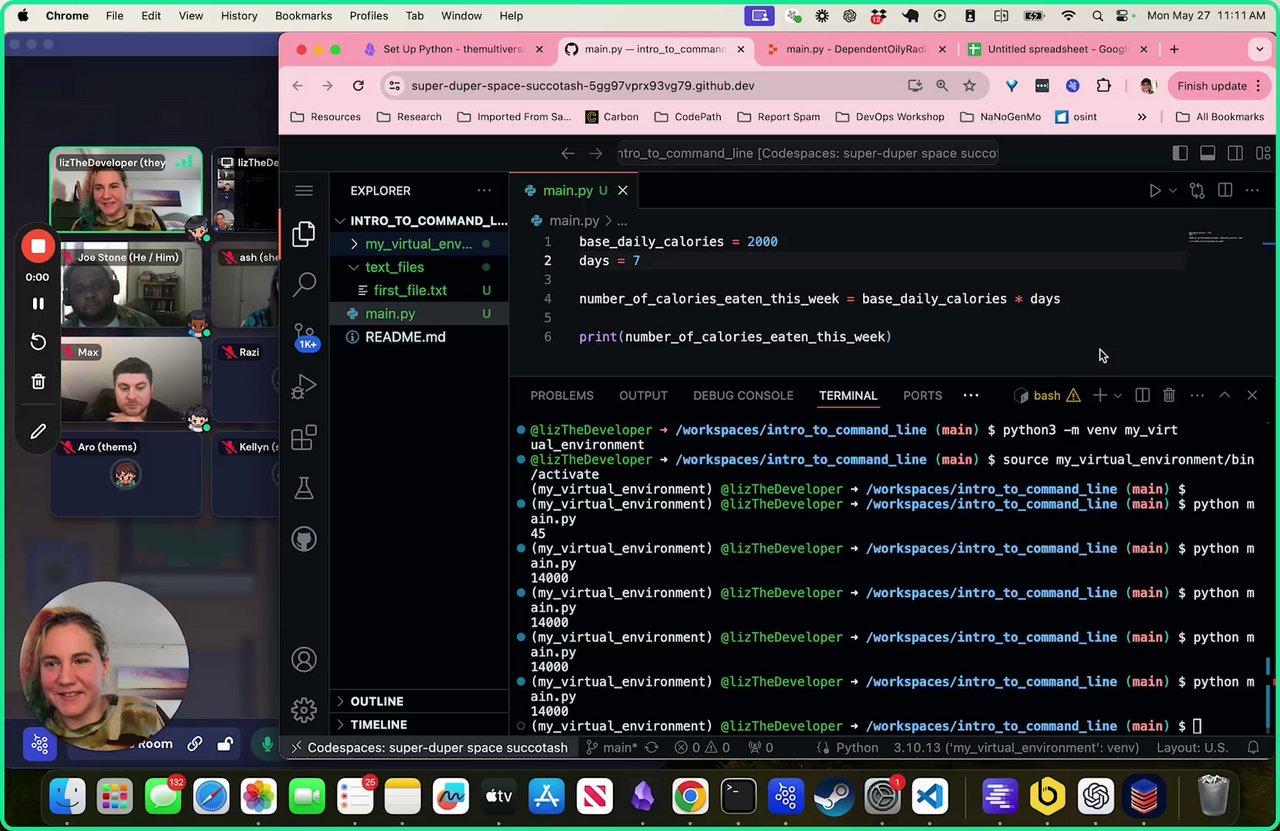Split the editor right
This screenshot has height=831, width=1280.
click(1225, 190)
